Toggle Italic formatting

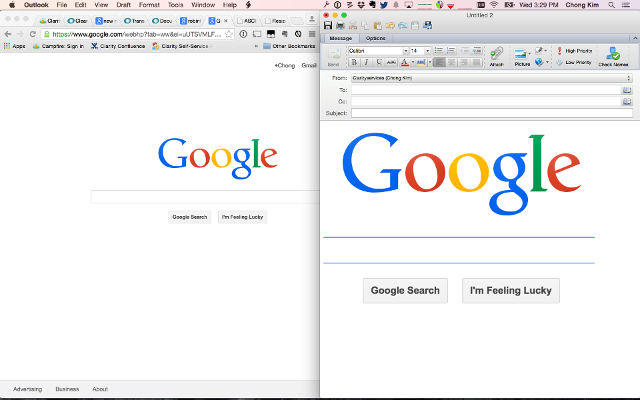[366, 62]
